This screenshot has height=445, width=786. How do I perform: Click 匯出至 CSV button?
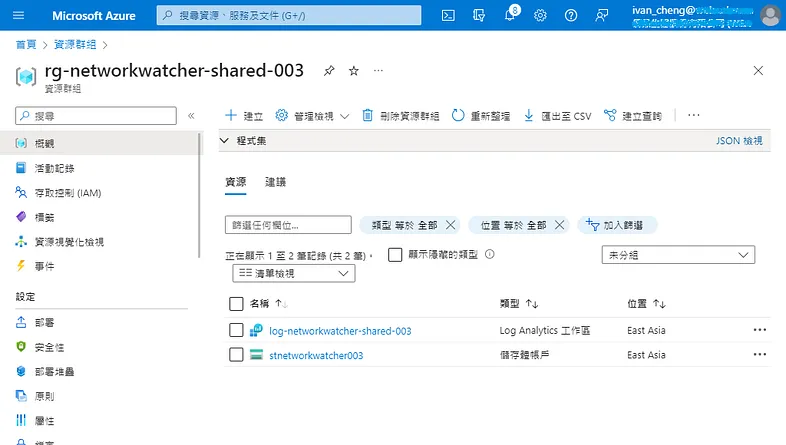557,116
